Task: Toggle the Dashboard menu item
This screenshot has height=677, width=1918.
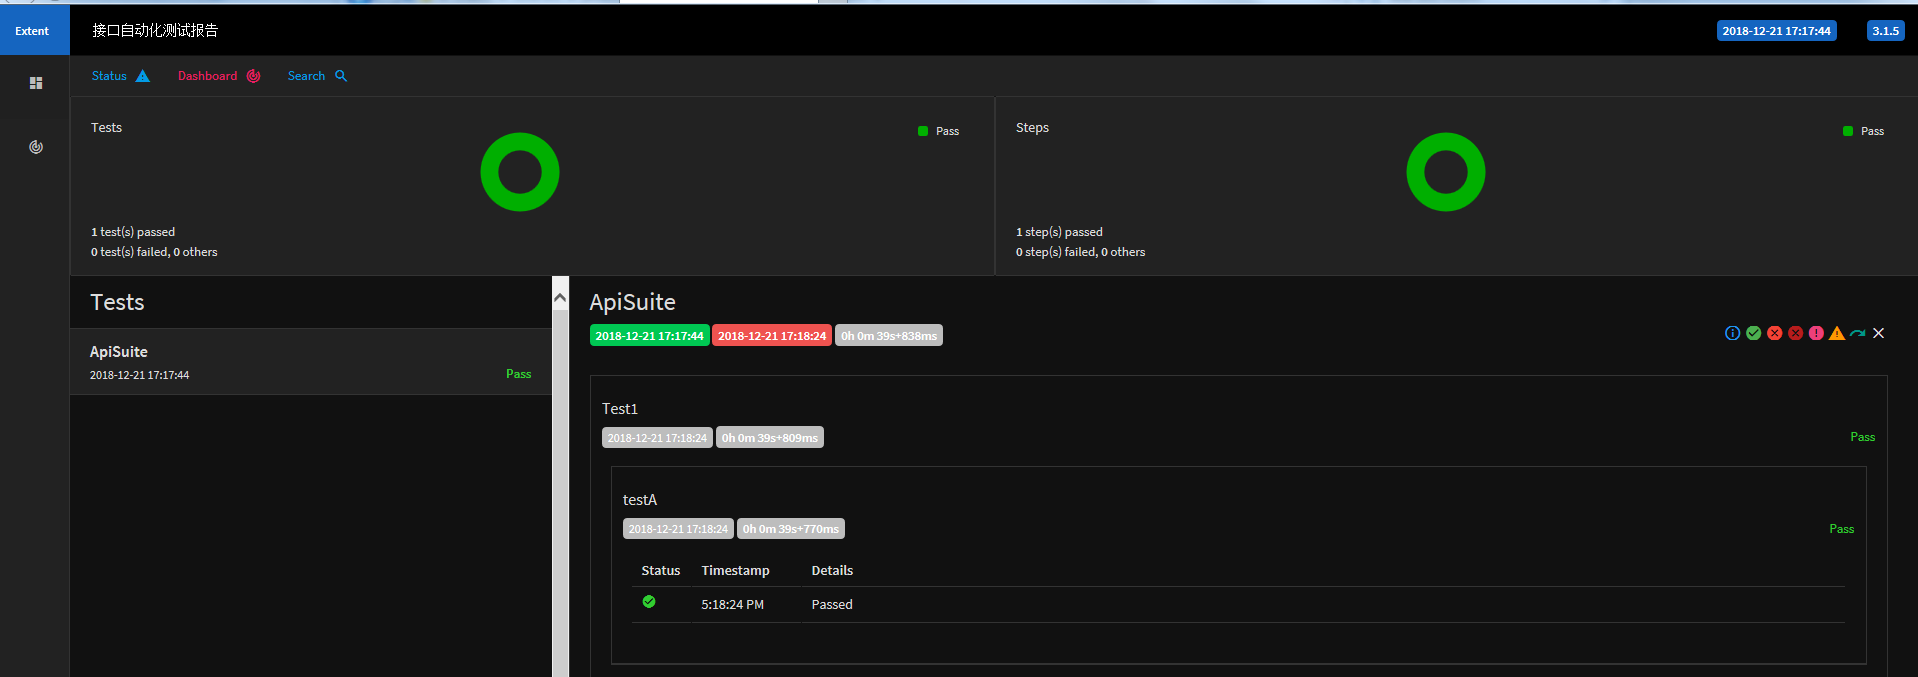Action: (x=219, y=76)
